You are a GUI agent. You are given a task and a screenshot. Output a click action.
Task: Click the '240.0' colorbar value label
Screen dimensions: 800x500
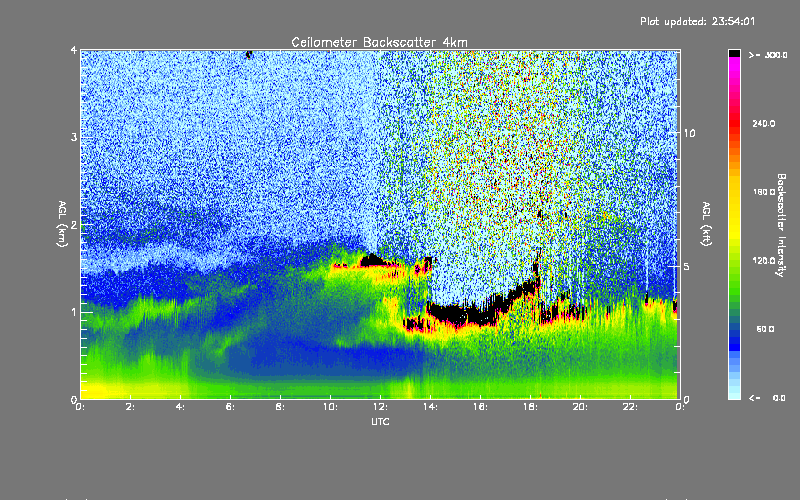coord(764,124)
